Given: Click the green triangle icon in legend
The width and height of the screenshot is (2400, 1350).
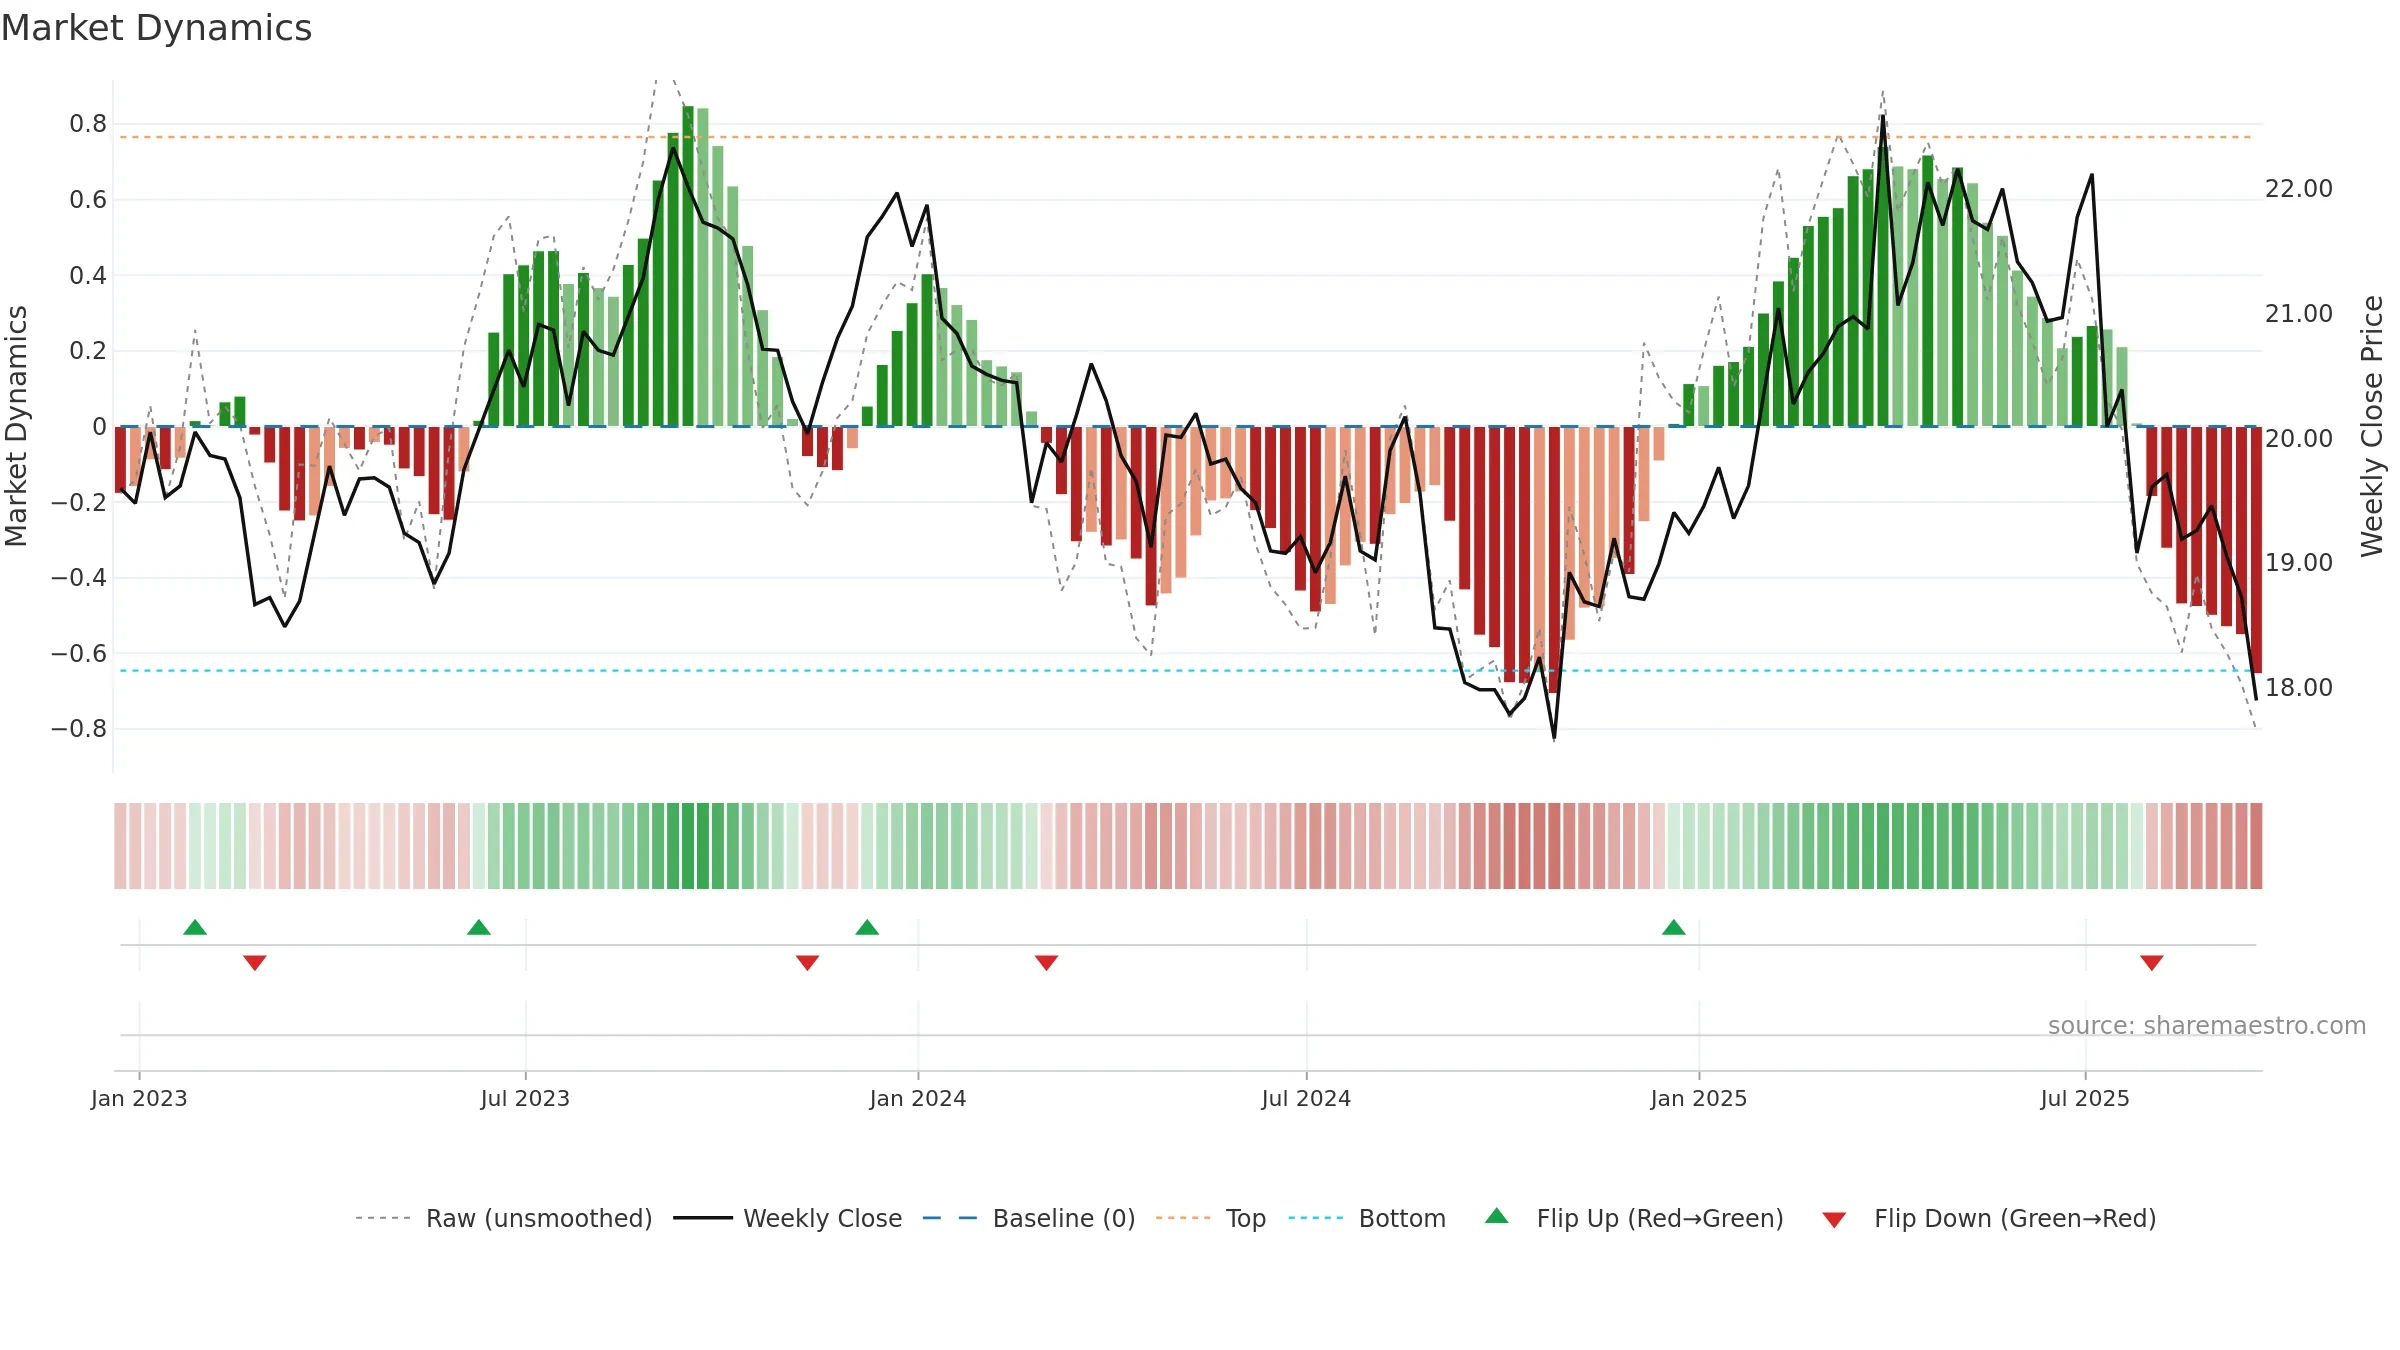Looking at the screenshot, I should (x=1497, y=1216).
